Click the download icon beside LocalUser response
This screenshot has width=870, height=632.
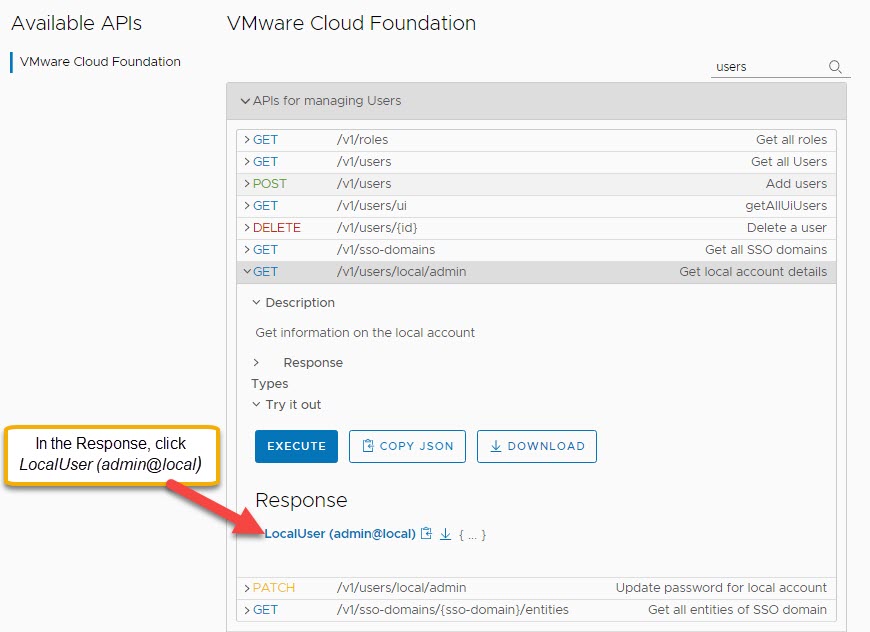[x=446, y=534]
